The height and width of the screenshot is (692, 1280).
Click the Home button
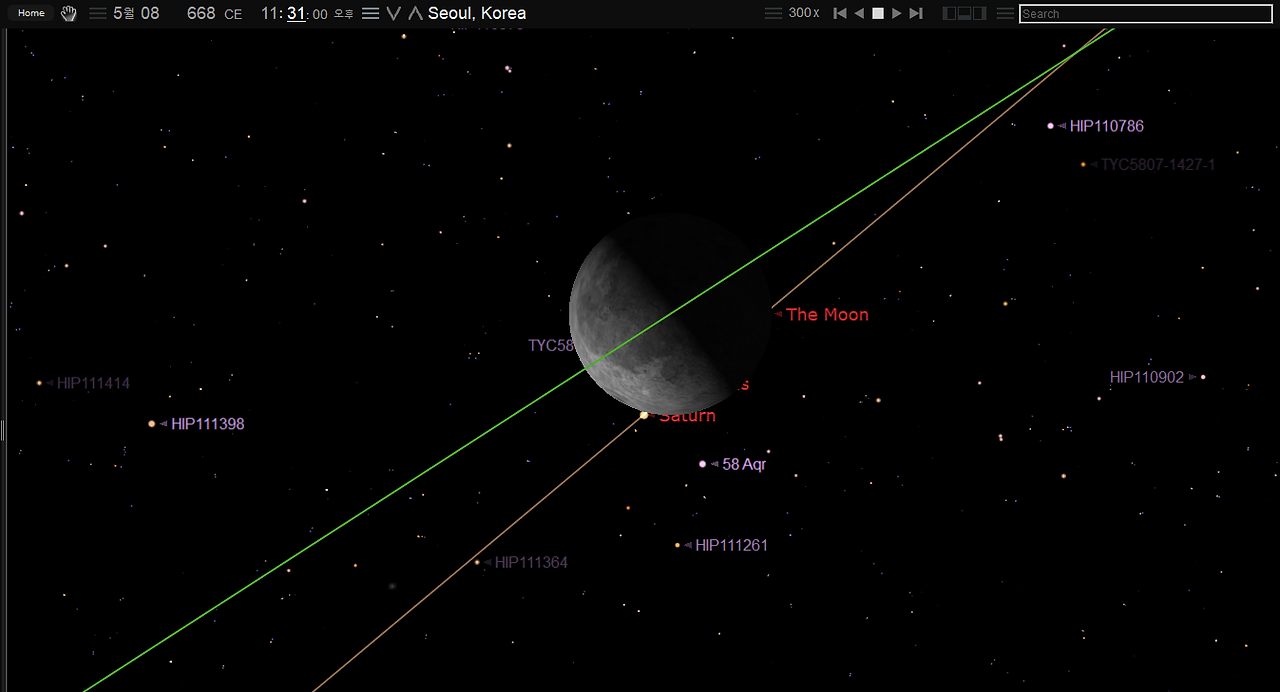point(31,13)
